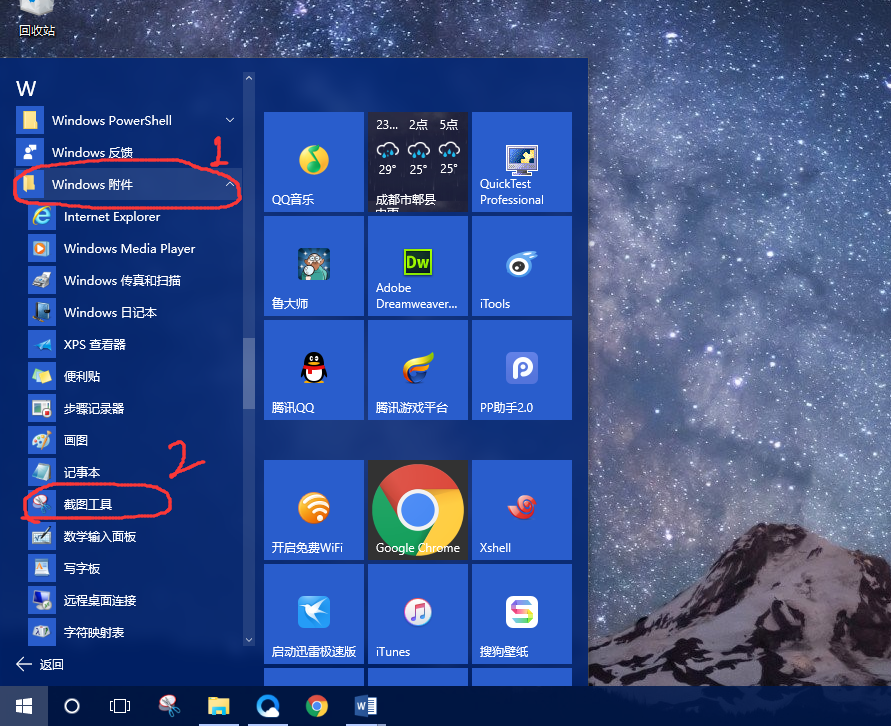Open Word from the taskbar
891x726 pixels.
(x=365, y=706)
